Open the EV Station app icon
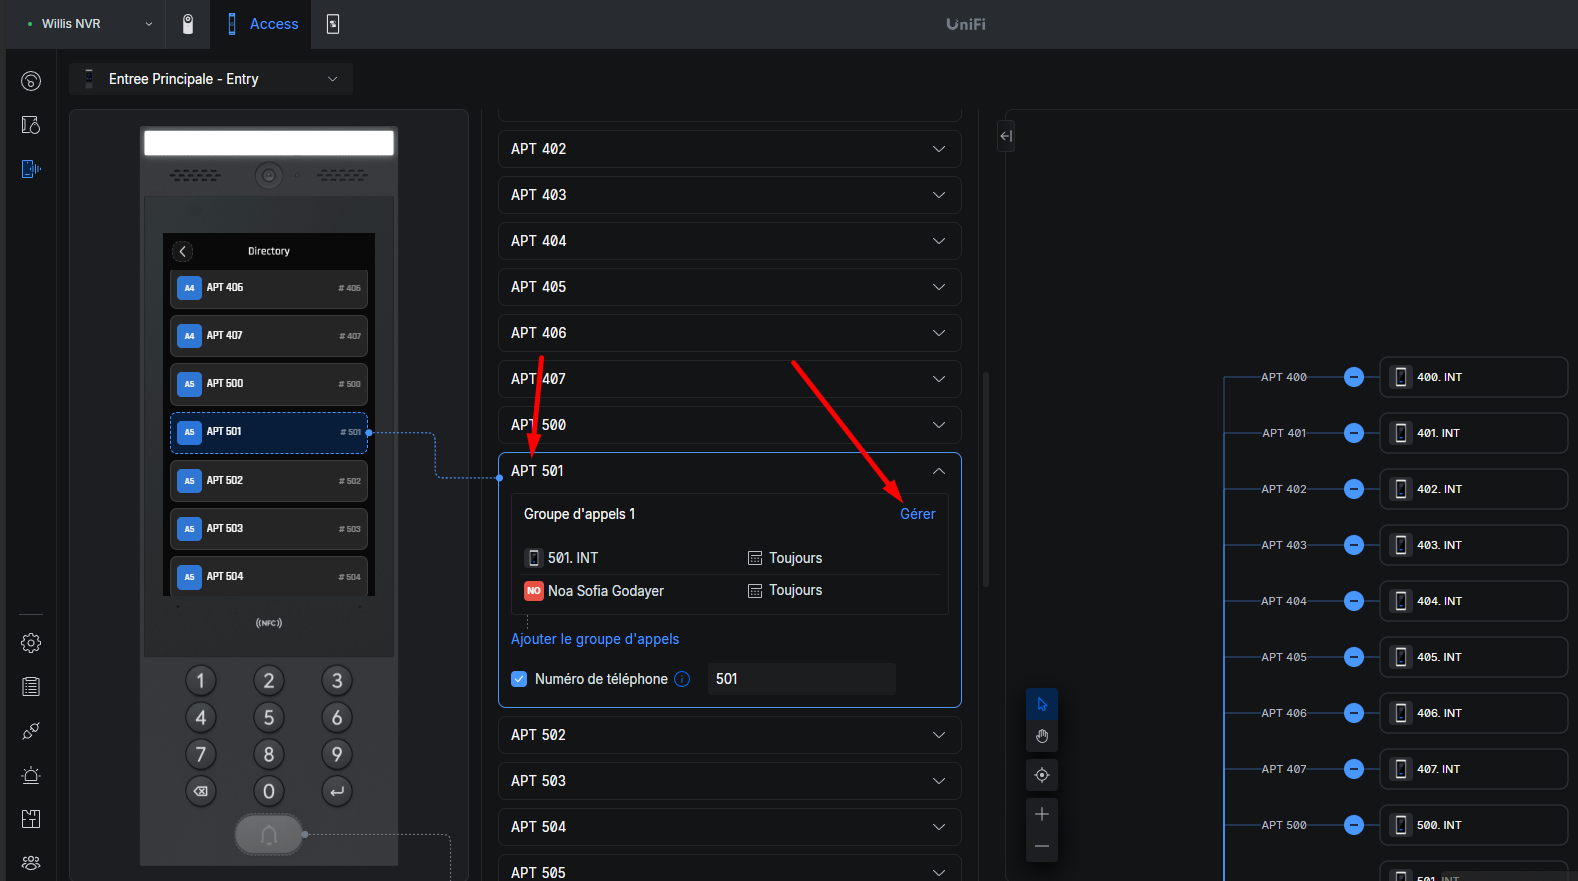 click(x=333, y=24)
